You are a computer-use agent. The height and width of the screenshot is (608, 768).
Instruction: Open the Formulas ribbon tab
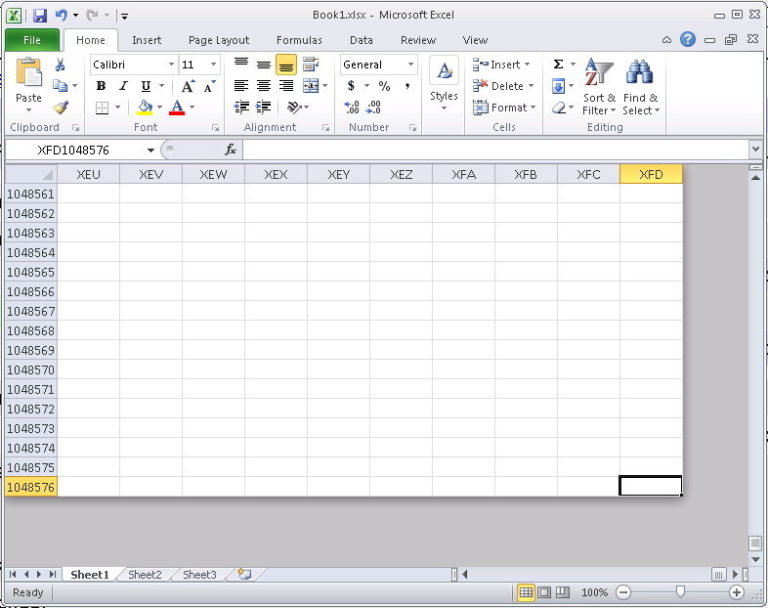299,40
